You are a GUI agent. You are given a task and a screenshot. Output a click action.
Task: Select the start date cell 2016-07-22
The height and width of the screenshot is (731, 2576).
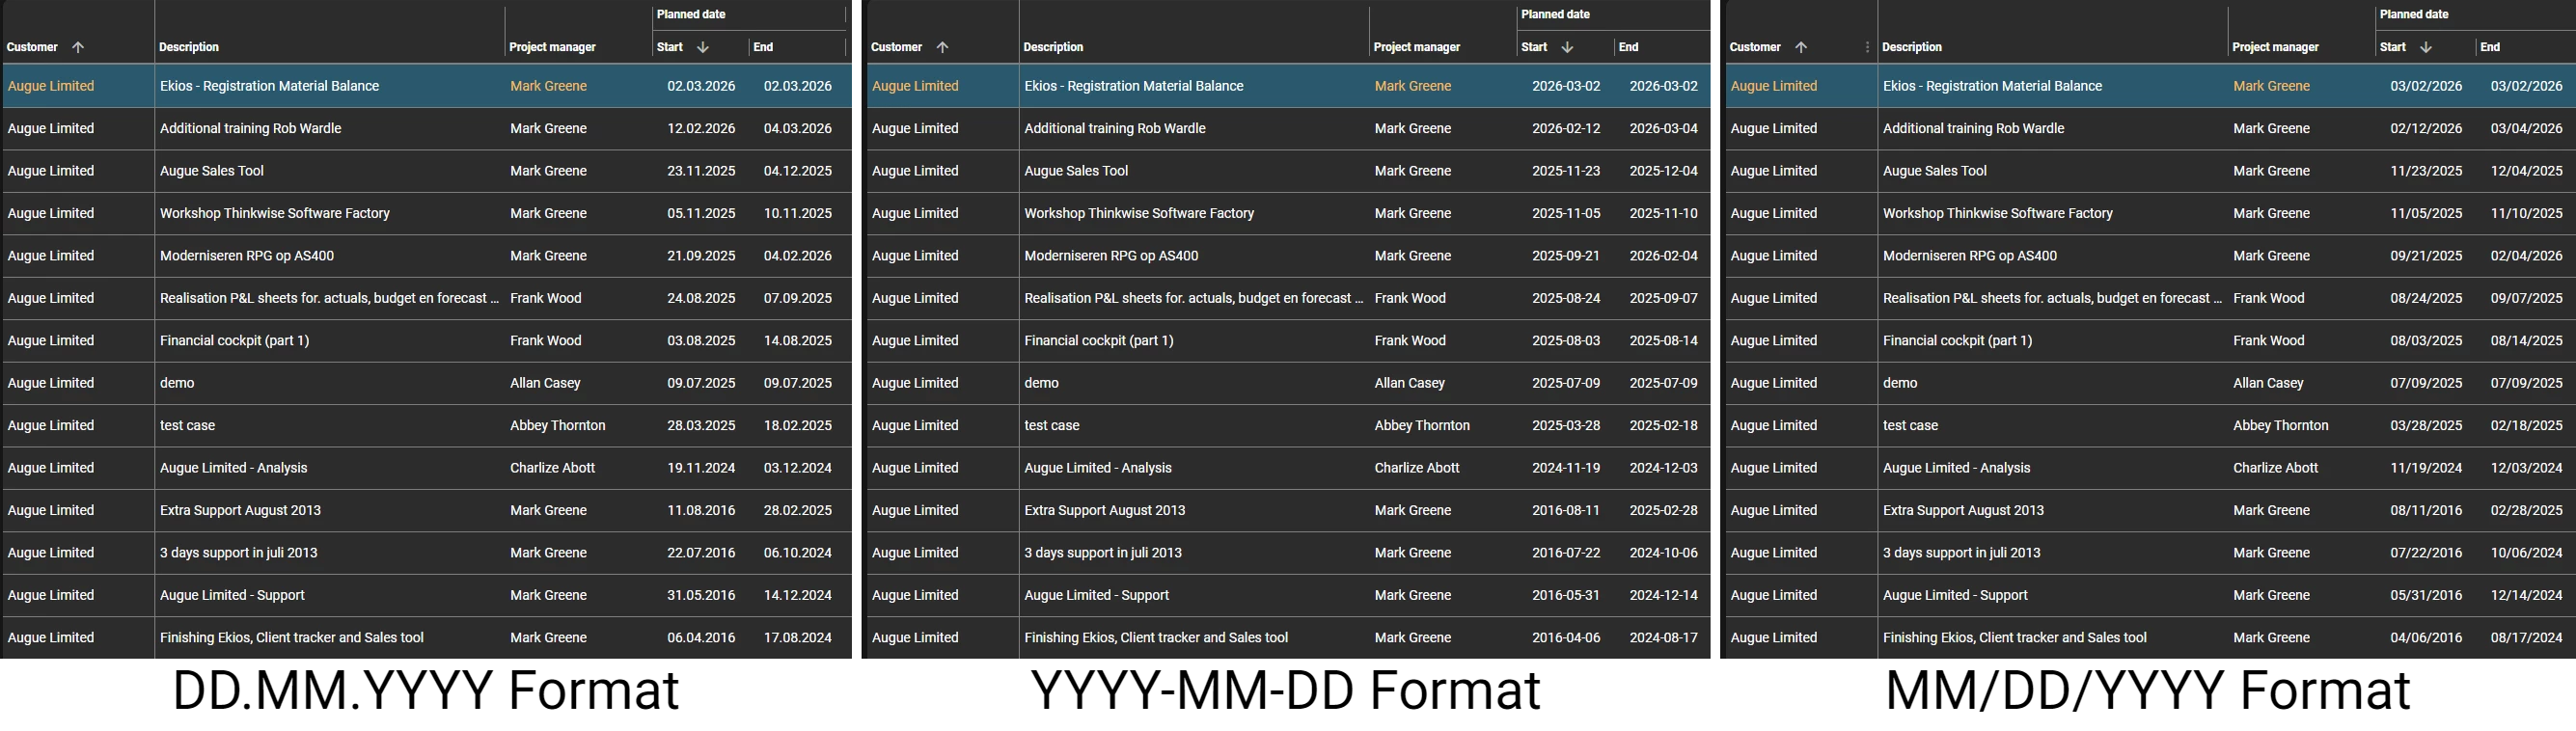coord(1566,553)
